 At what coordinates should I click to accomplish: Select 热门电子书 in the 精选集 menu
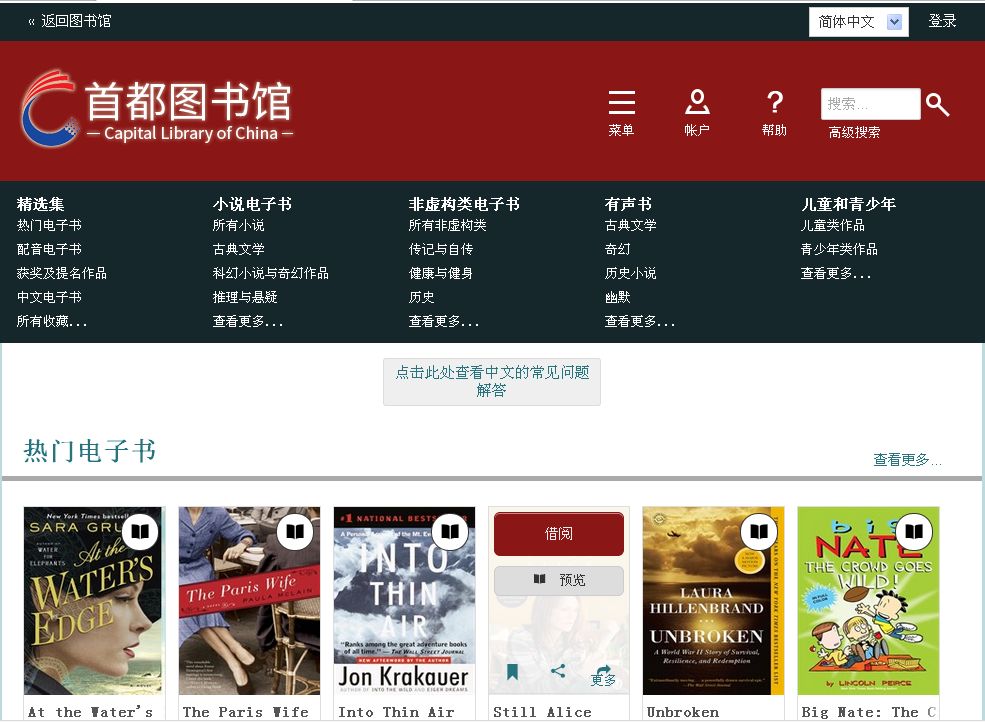[x=49, y=226]
